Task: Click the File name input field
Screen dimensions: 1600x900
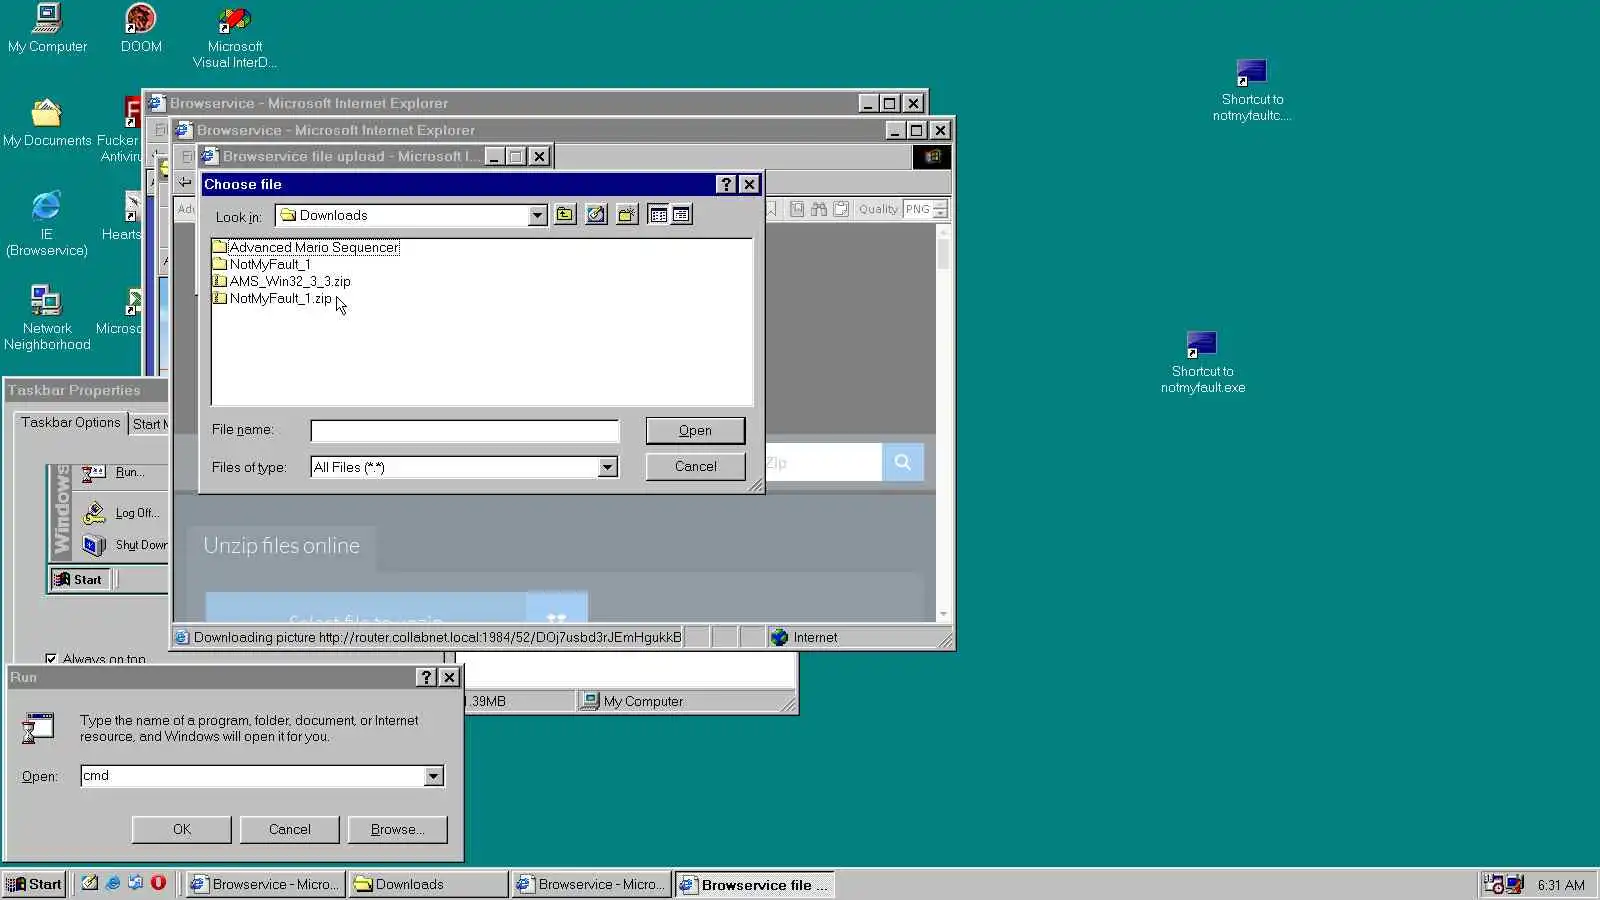Action: (465, 431)
